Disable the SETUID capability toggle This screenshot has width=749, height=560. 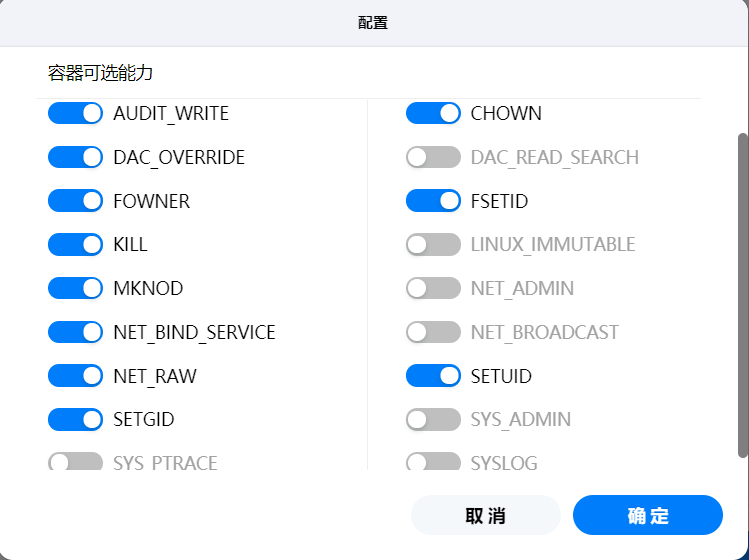click(433, 376)
